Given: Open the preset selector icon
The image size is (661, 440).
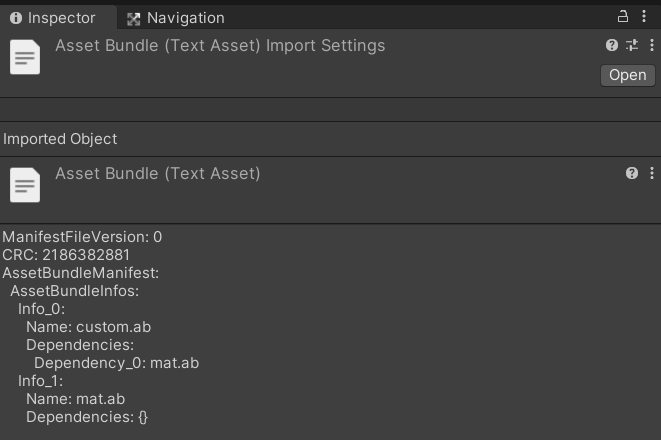Looking at the screenshot, I should [632, 45].
